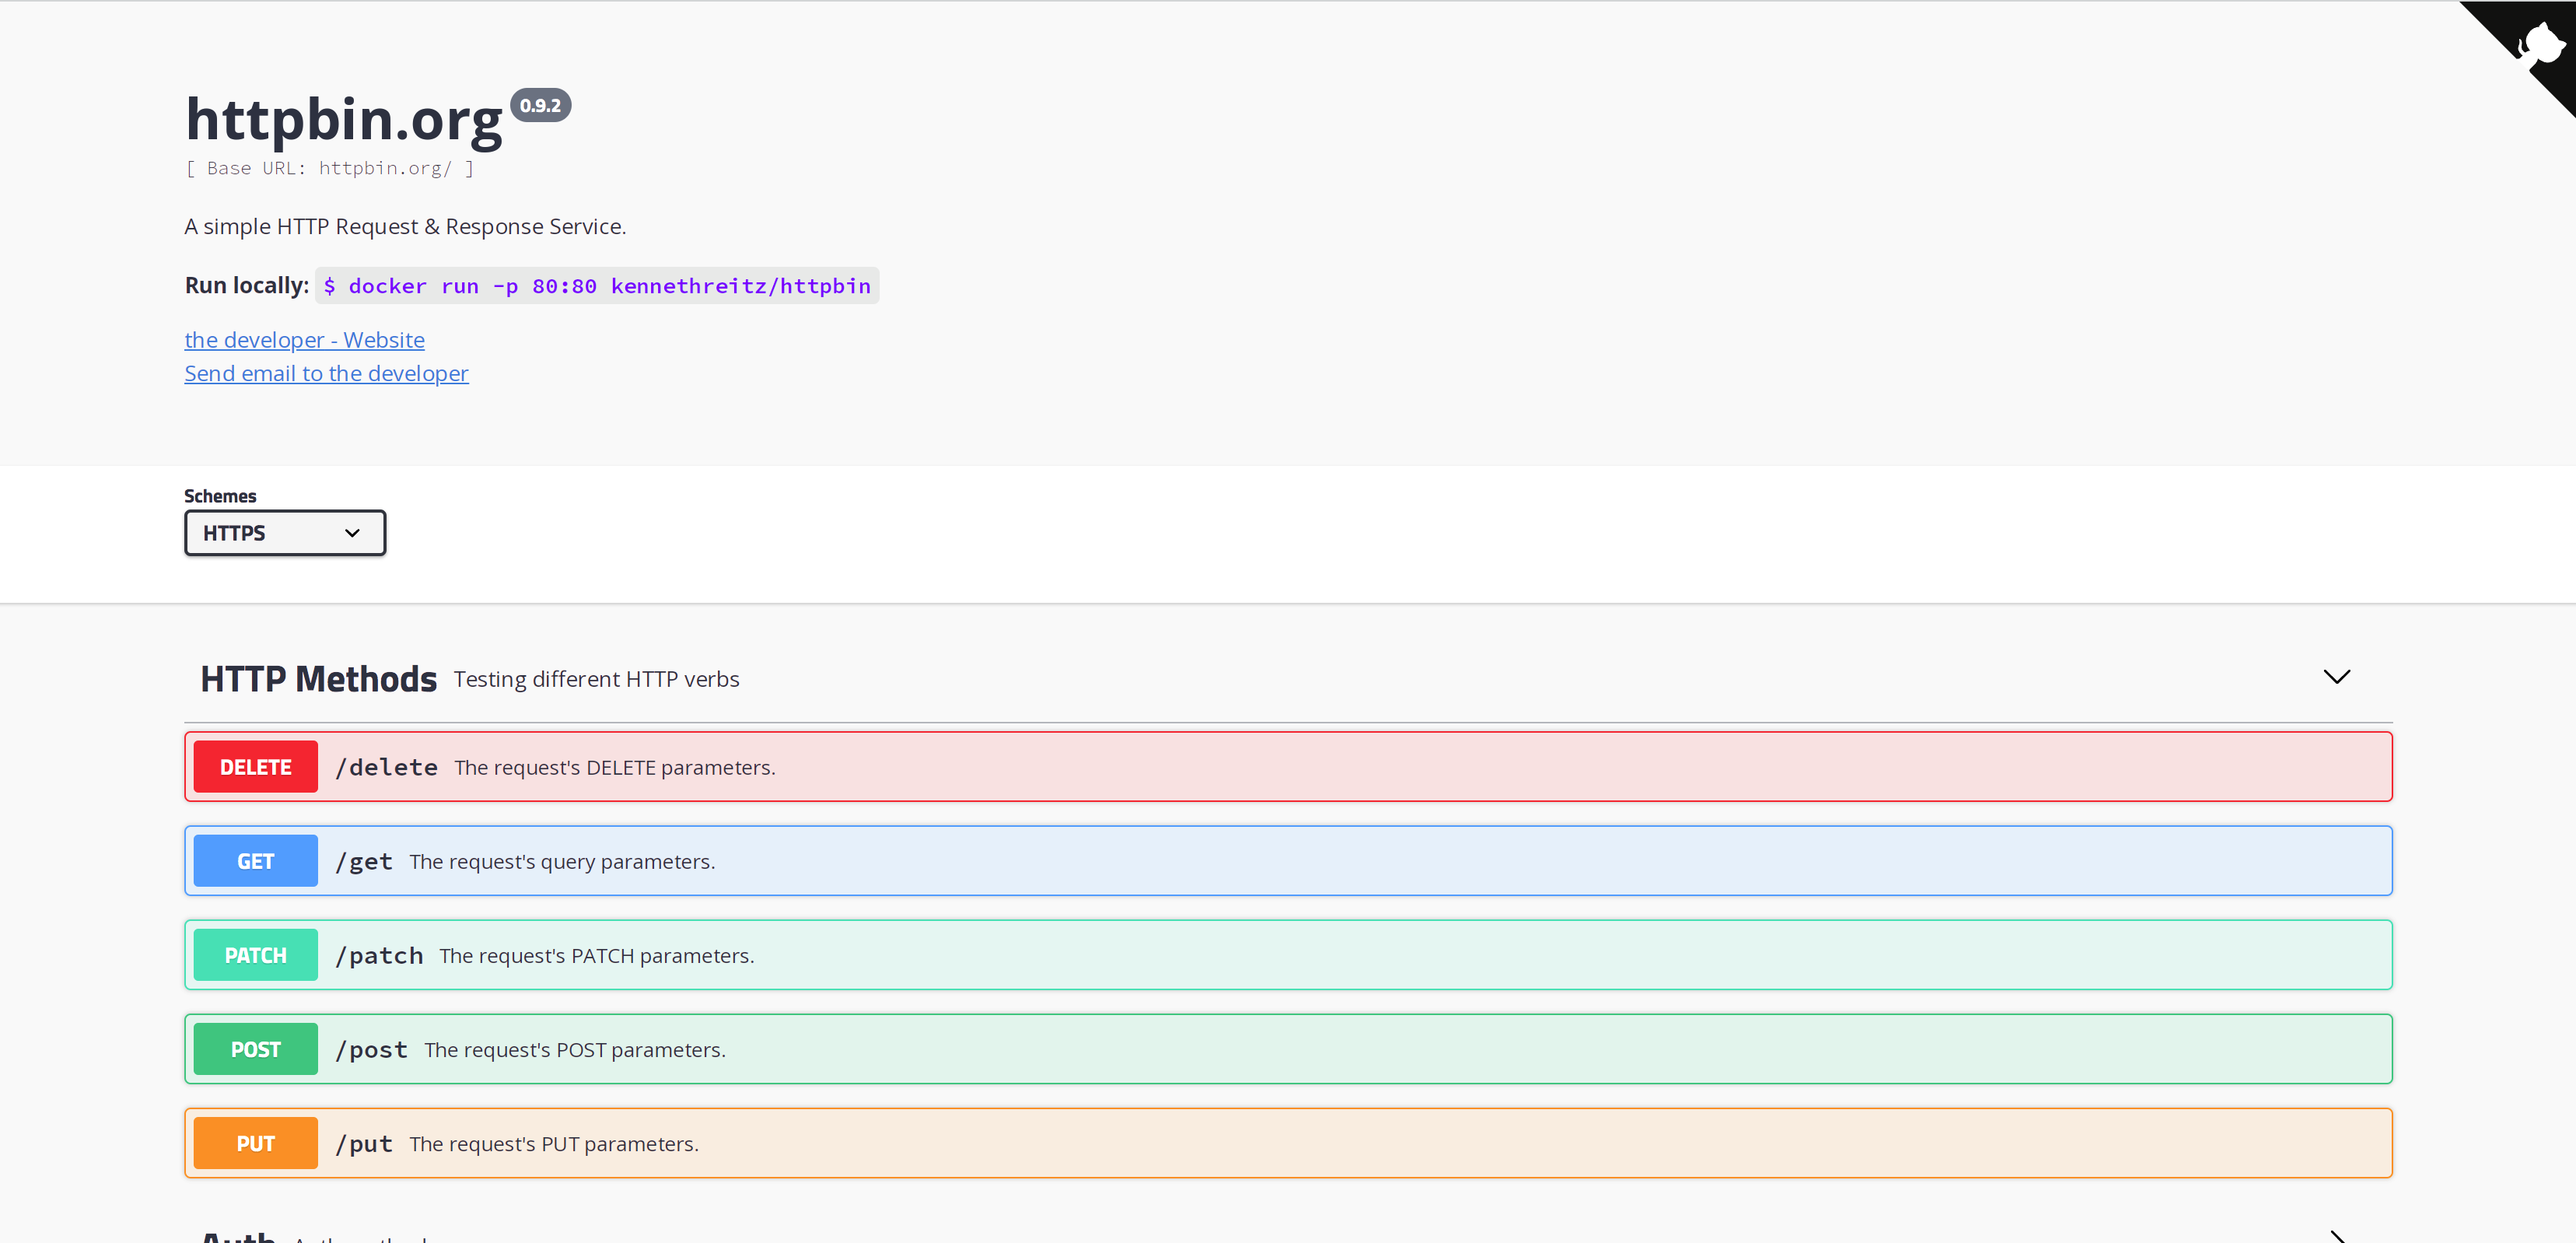Open the Schemes HTTPS dropdown
This screenshot has width=2576, height=1243.
285,533
